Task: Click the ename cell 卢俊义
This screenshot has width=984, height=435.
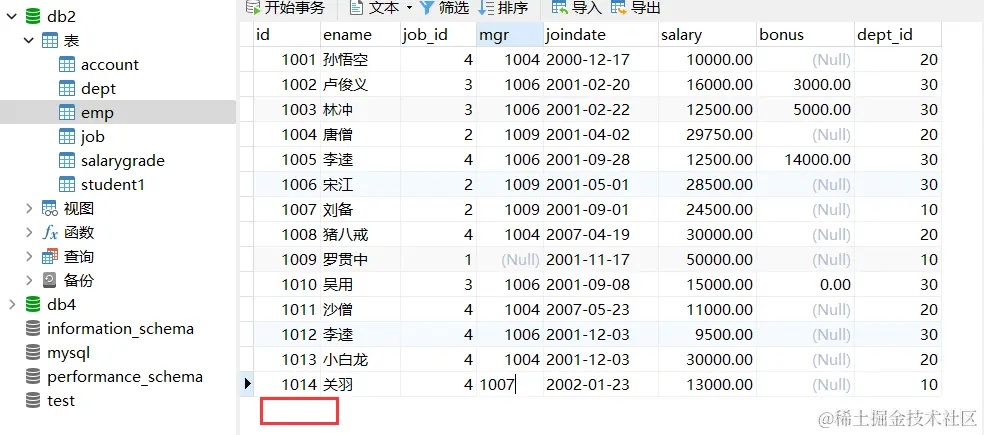Action: pyautogui.click(x=360, y=85)
